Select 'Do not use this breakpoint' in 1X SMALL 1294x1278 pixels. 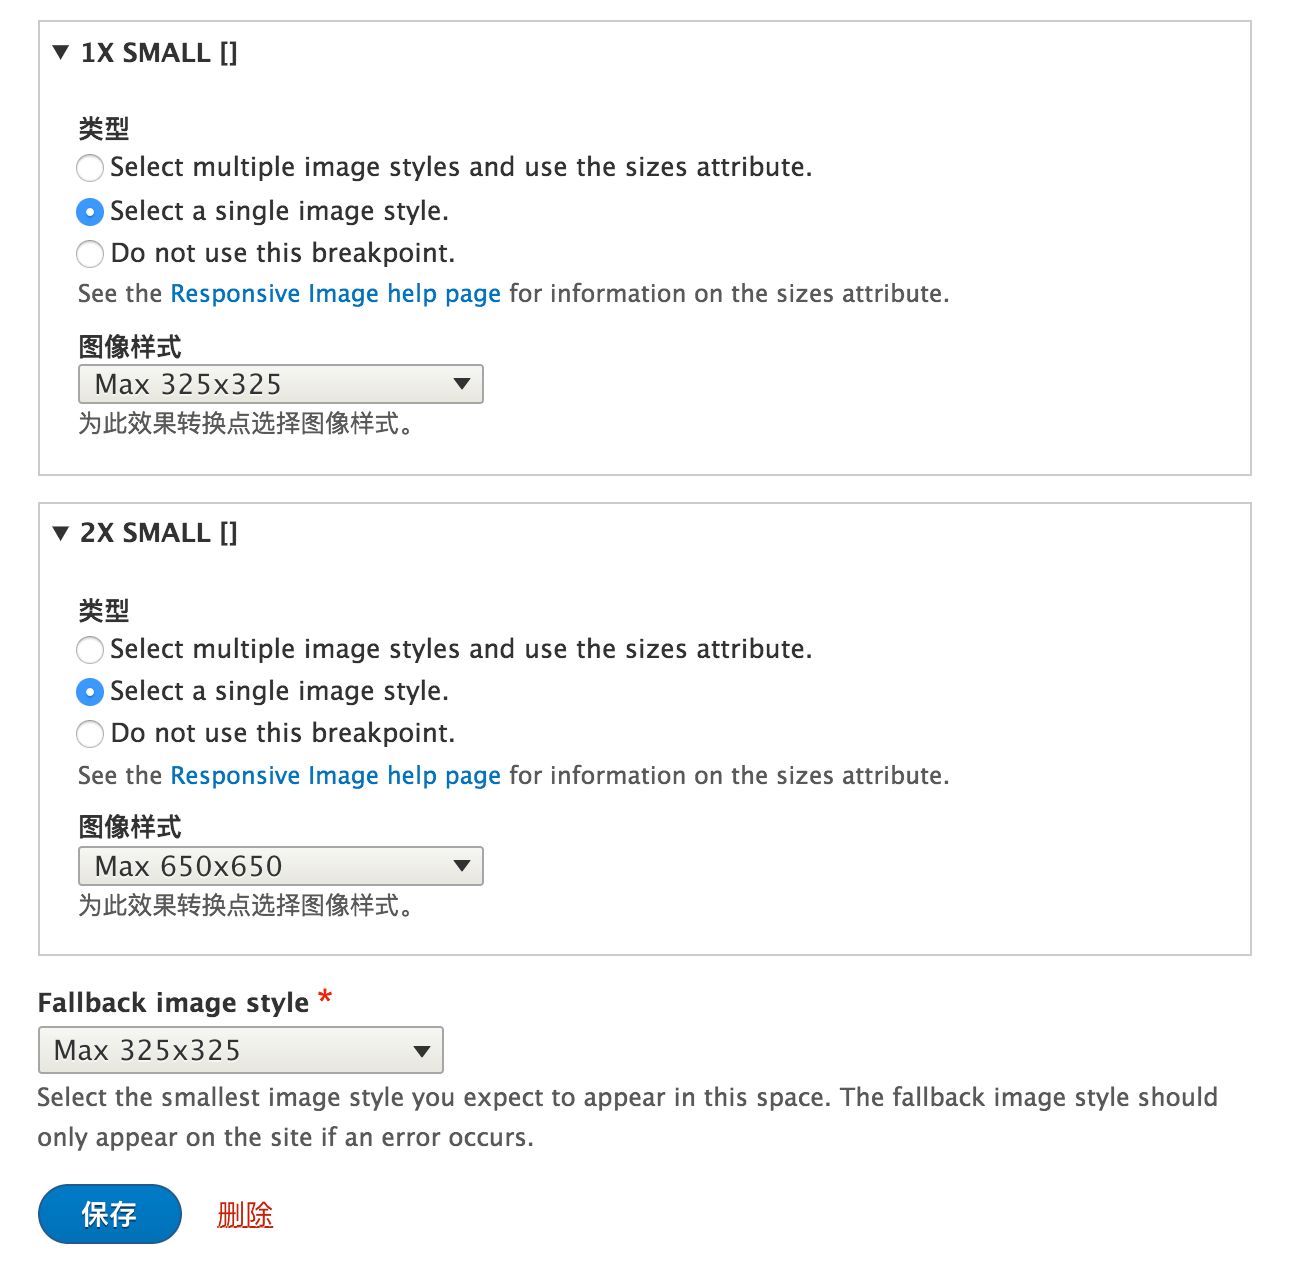[90, 254]
